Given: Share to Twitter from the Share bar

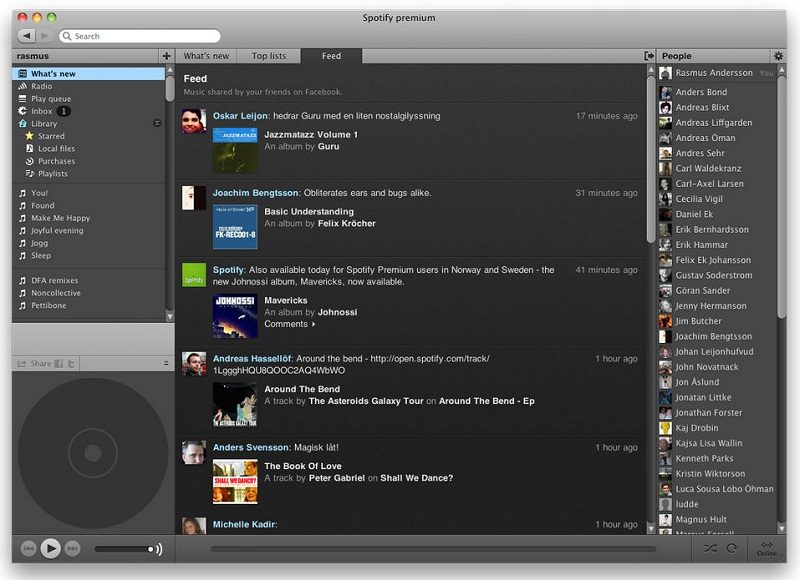Looking at the screenshot, I should point(71,363).
